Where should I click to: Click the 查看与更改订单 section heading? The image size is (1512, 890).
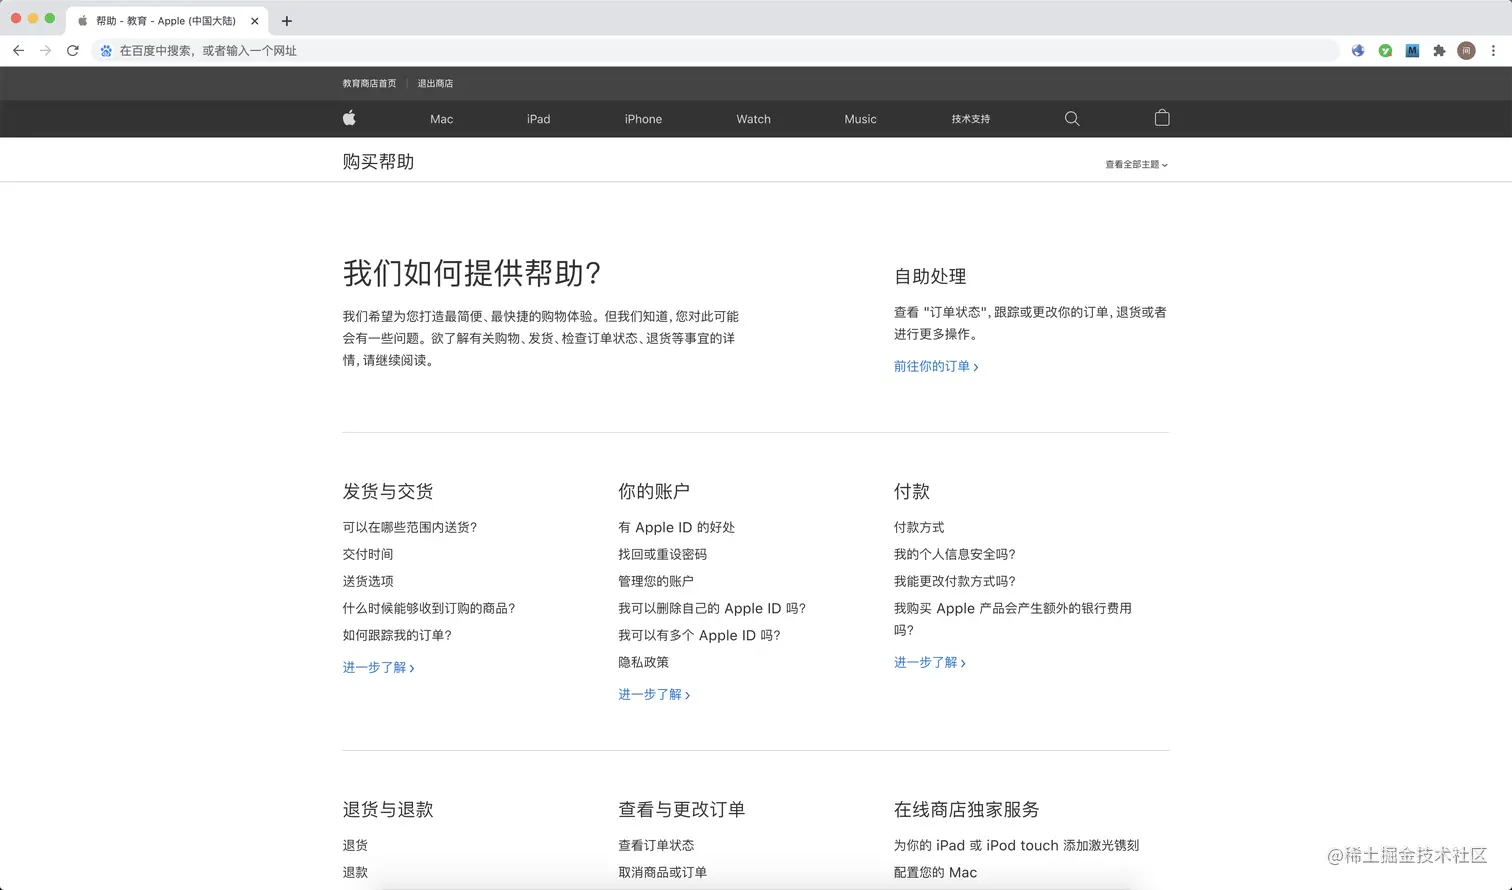point(682,810)
